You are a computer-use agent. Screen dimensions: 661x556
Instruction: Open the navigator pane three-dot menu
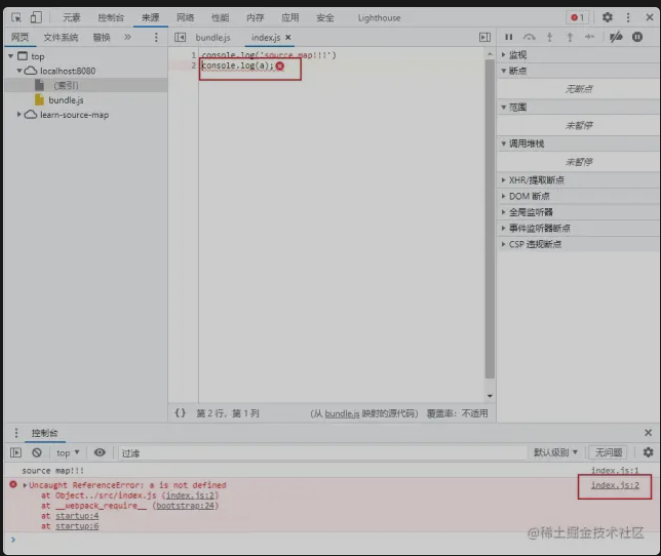pyautogui.click(x=156, y=38)
